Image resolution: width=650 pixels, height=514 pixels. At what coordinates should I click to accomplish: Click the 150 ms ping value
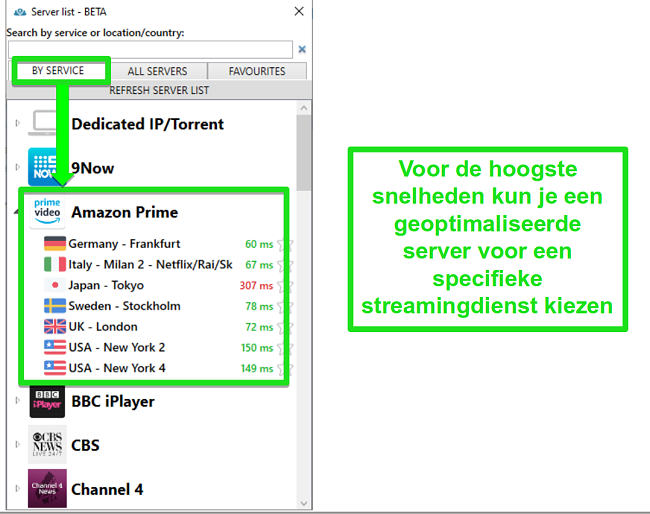click(x=257, y=348)
